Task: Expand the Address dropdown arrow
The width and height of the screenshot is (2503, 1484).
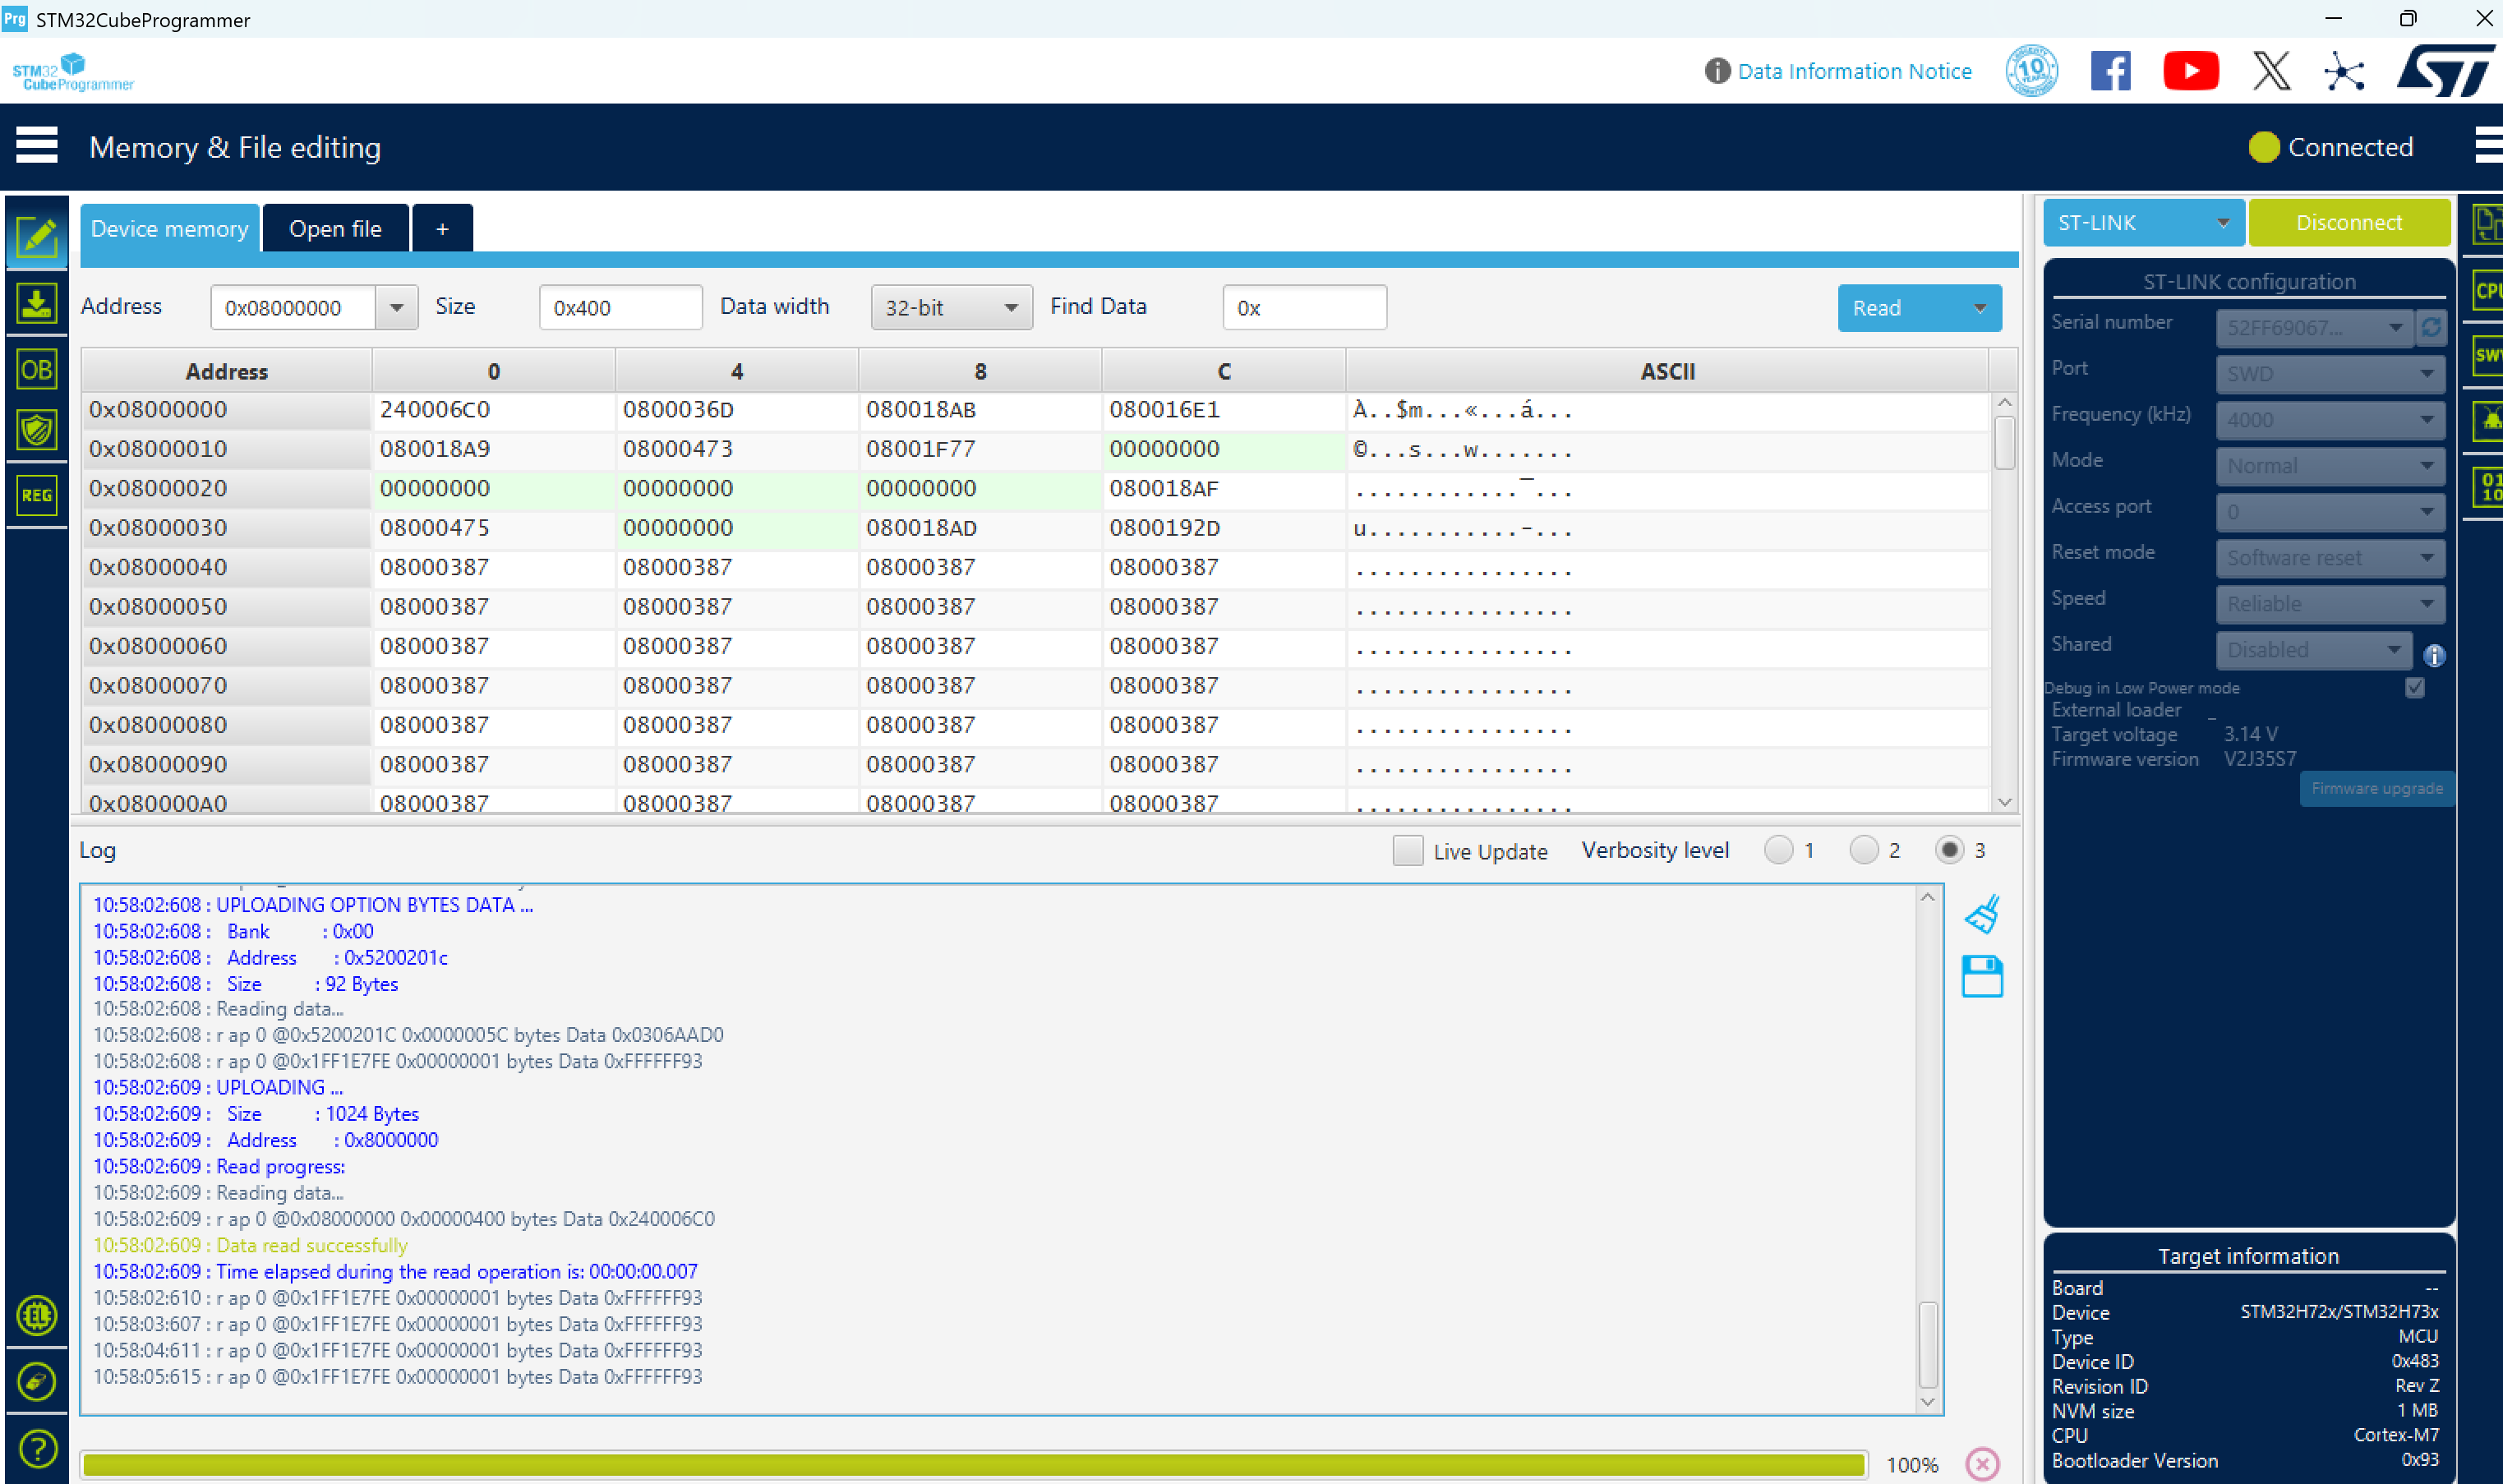Action: point(396,308)
